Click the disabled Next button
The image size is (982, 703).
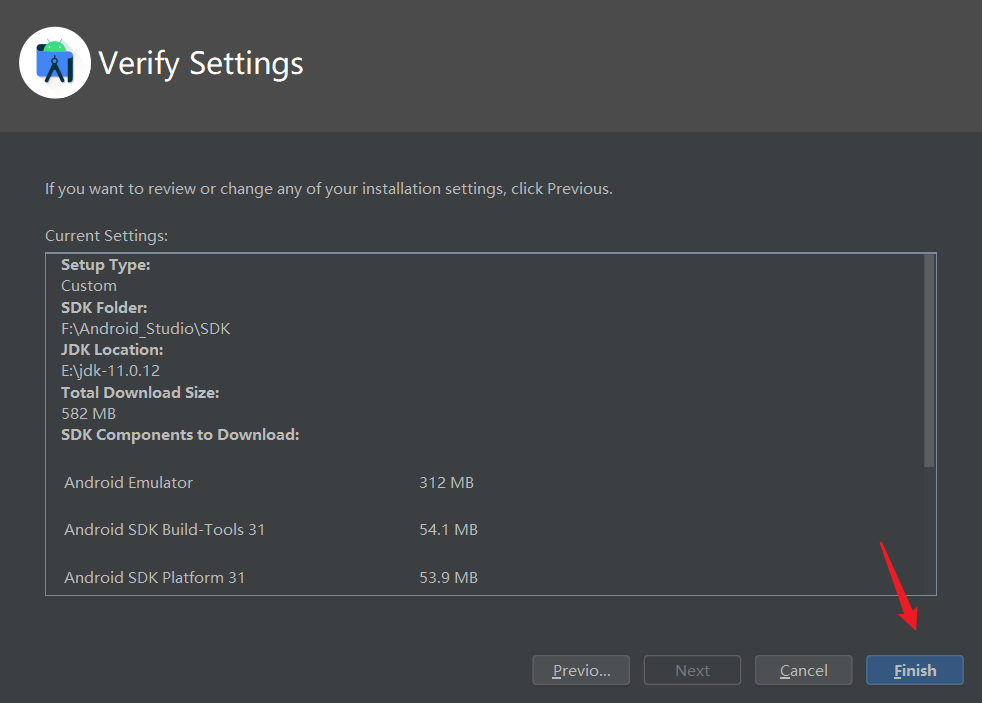pyautogui.click(x=692, y=670)
